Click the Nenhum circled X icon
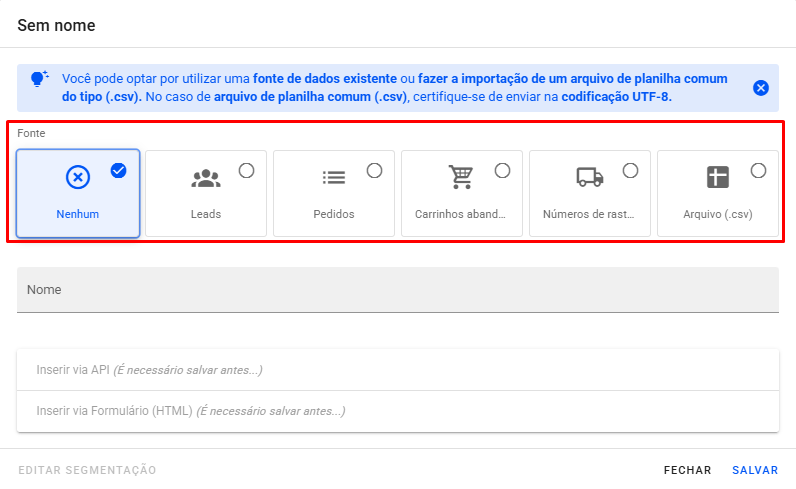 tap(78, 177)
